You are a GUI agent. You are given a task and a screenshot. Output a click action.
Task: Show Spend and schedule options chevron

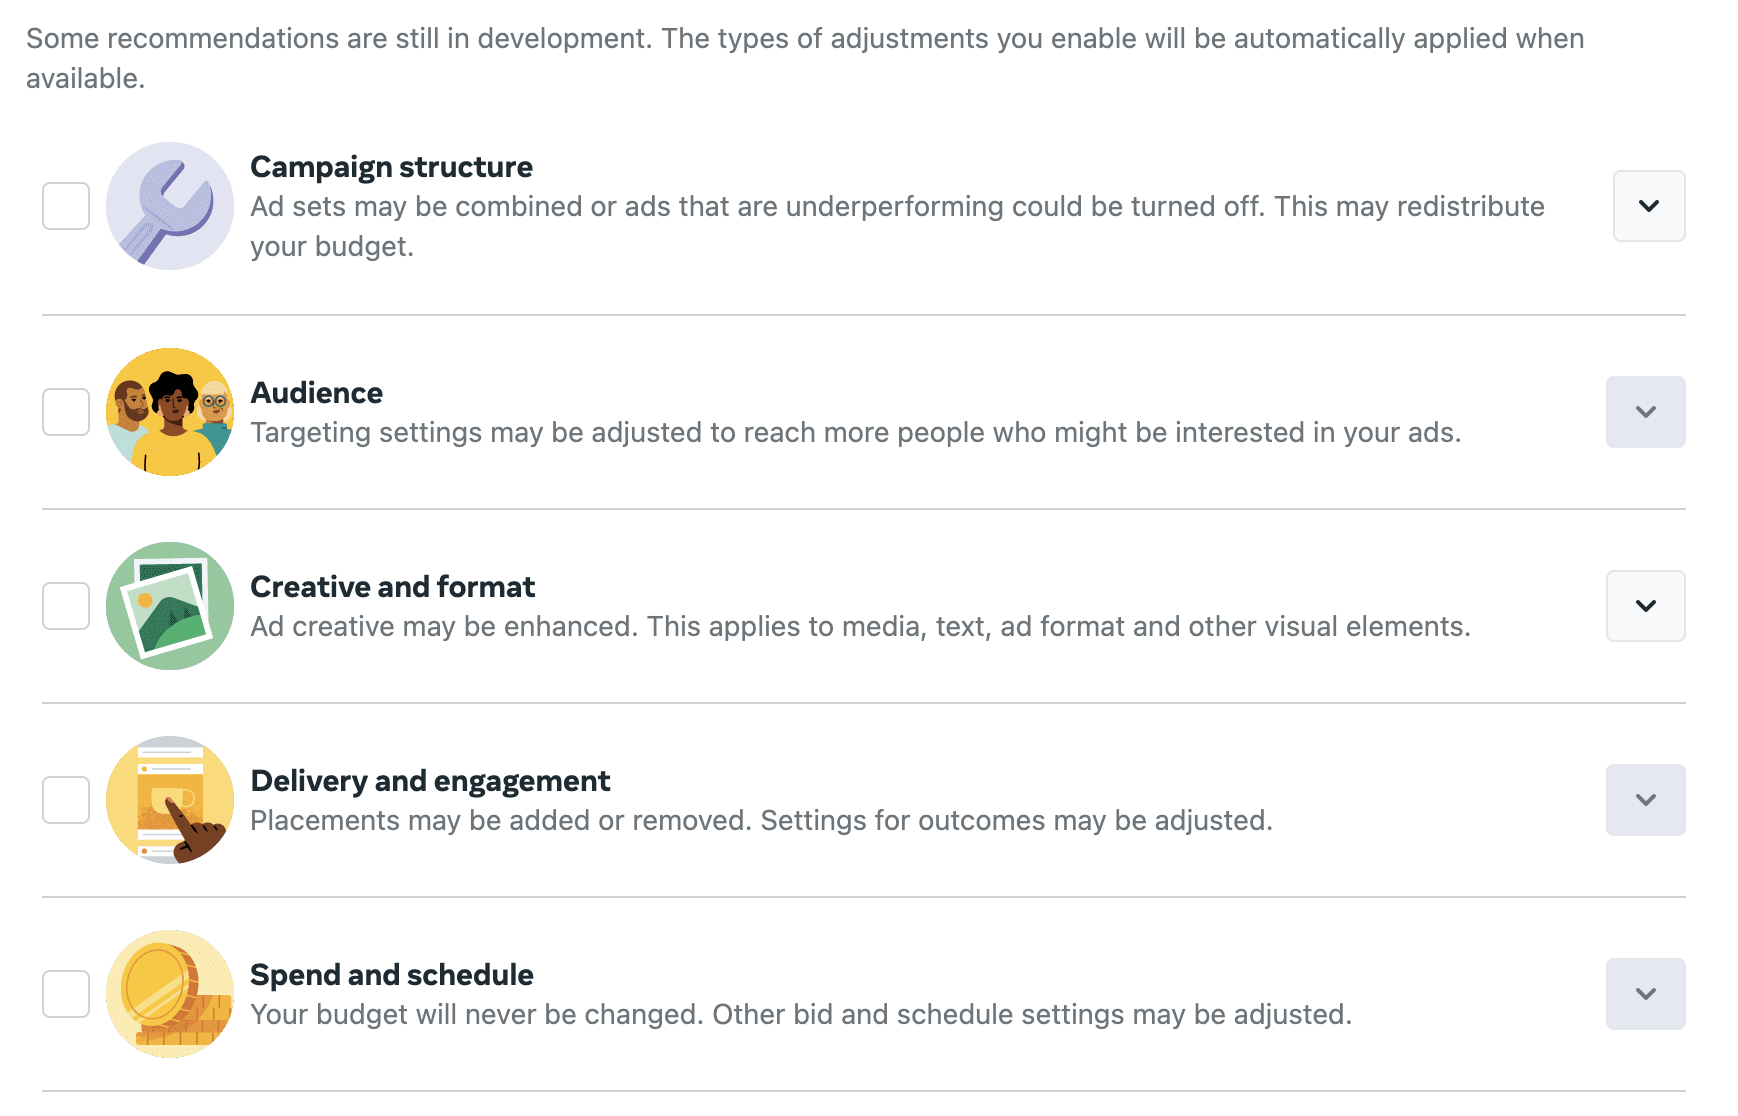click(x=1646, y=994)
